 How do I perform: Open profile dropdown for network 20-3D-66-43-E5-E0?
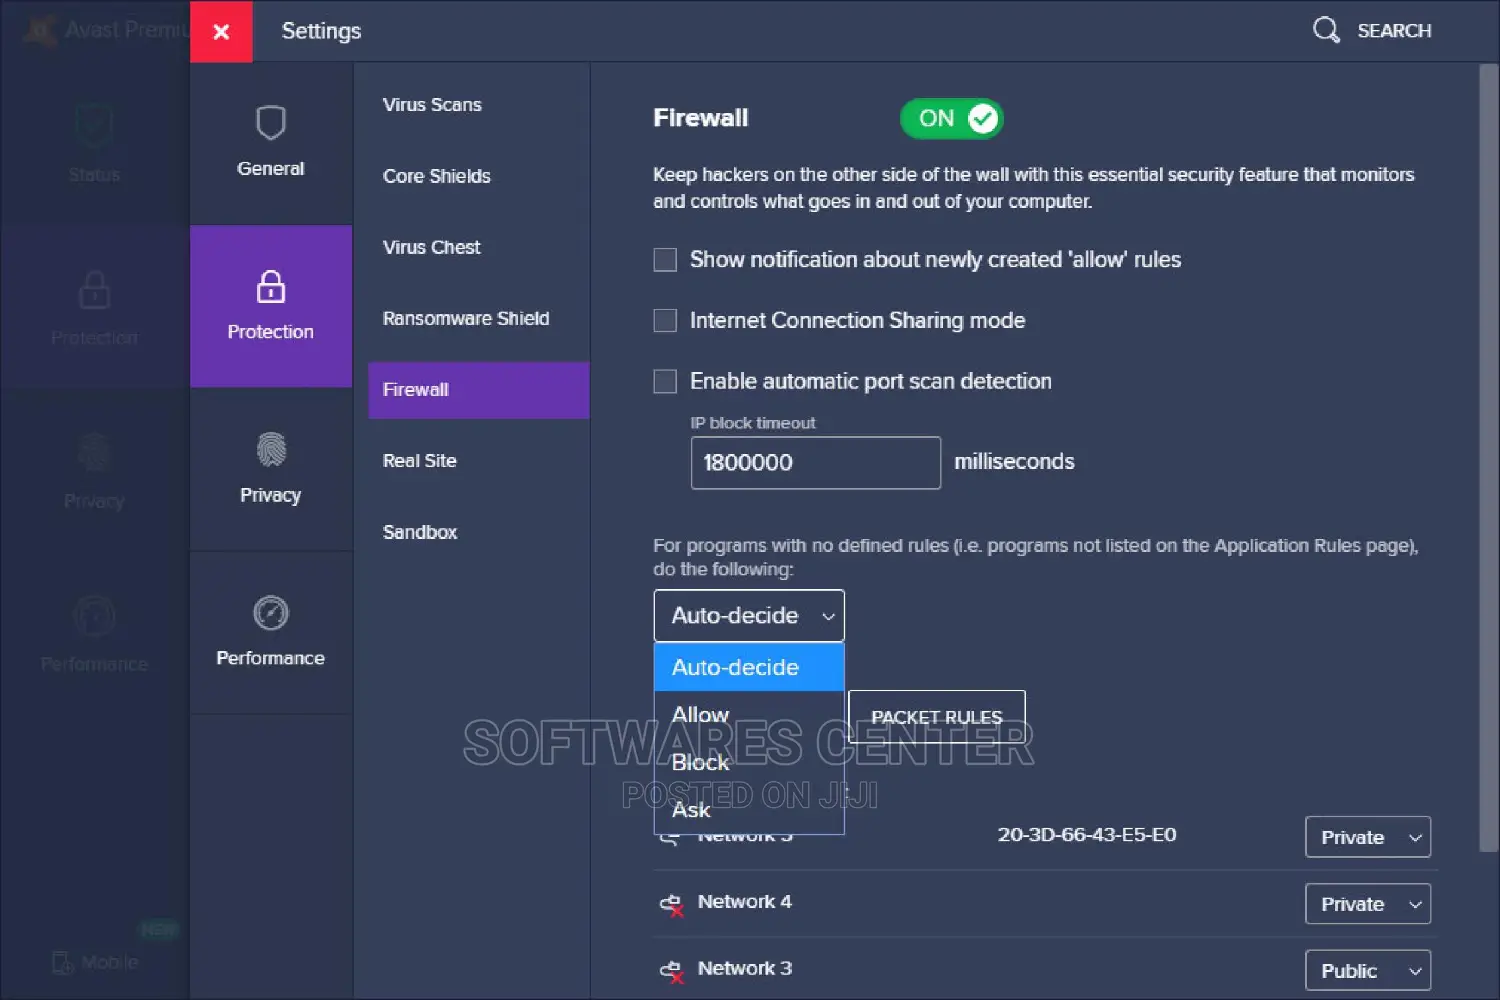click(1368, 837)
